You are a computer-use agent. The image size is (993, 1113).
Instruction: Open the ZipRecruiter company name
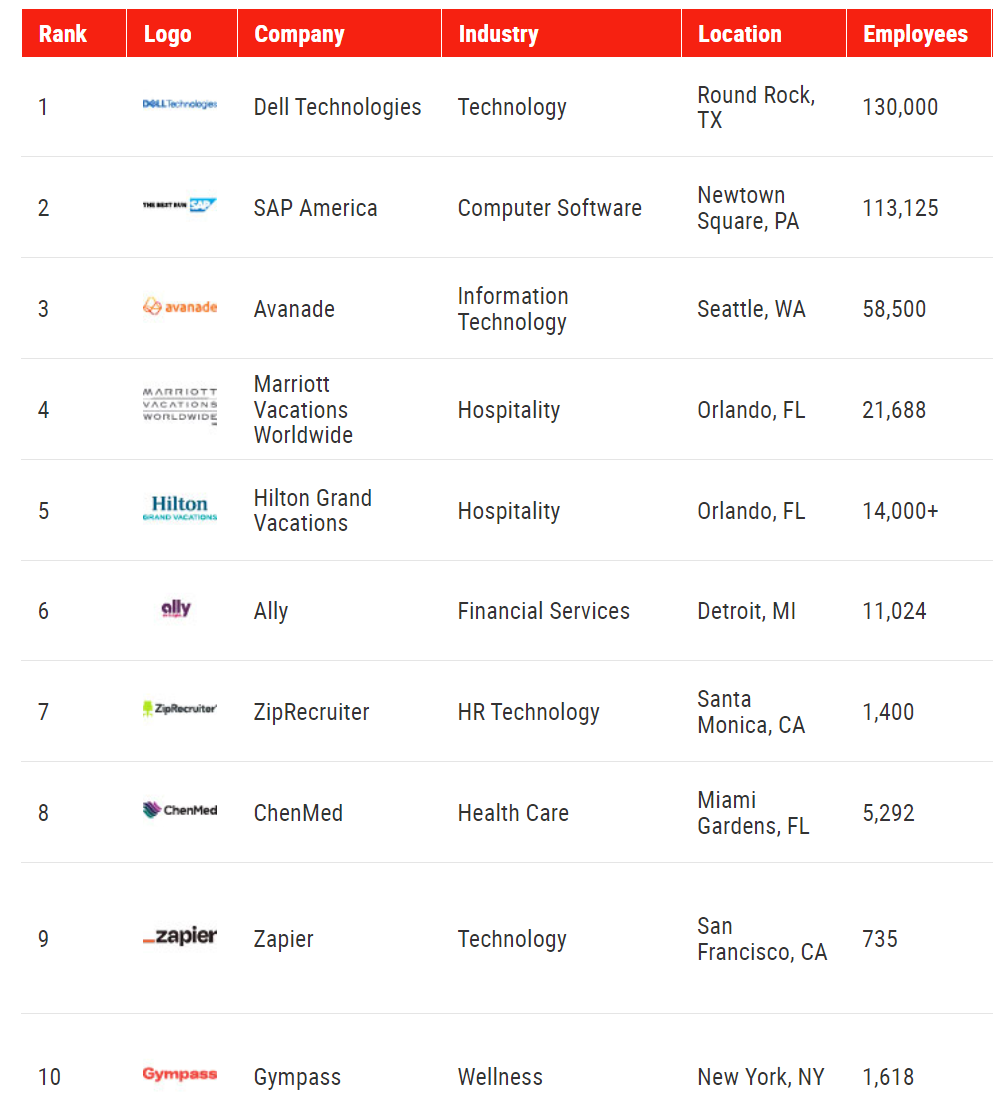[x=311, y=712]
